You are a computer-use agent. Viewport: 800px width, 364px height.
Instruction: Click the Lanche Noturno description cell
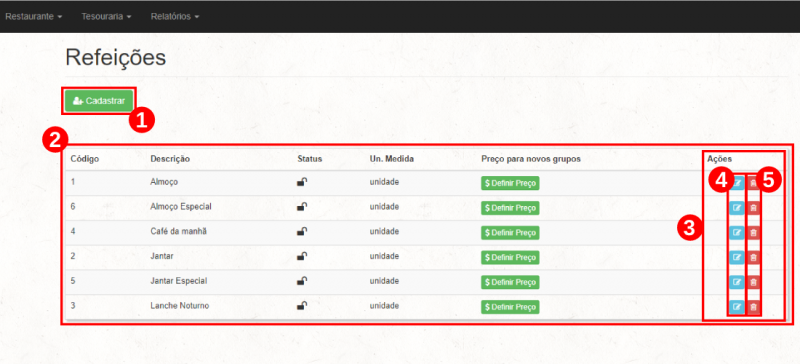click(x=180, y=305)
